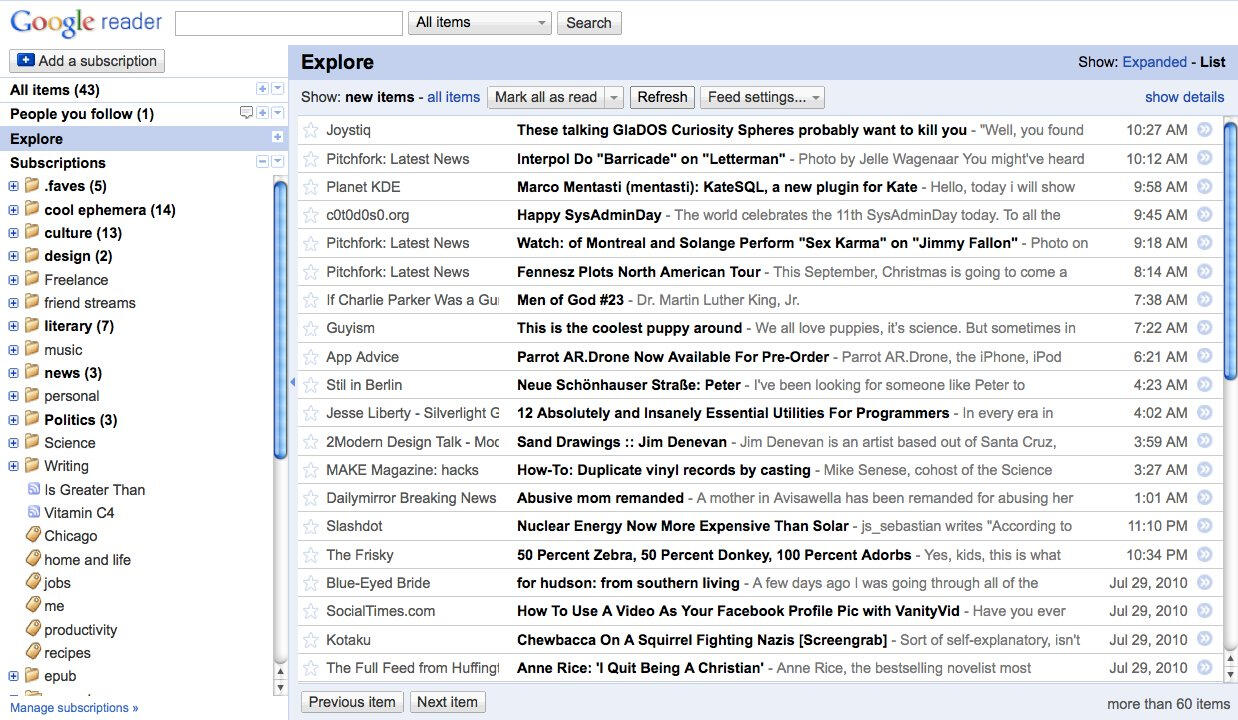The width and height of the screenshot is (1238, 720).
Task: Click the RSS icon for Is Greater Than
Action: coord(34,489)
